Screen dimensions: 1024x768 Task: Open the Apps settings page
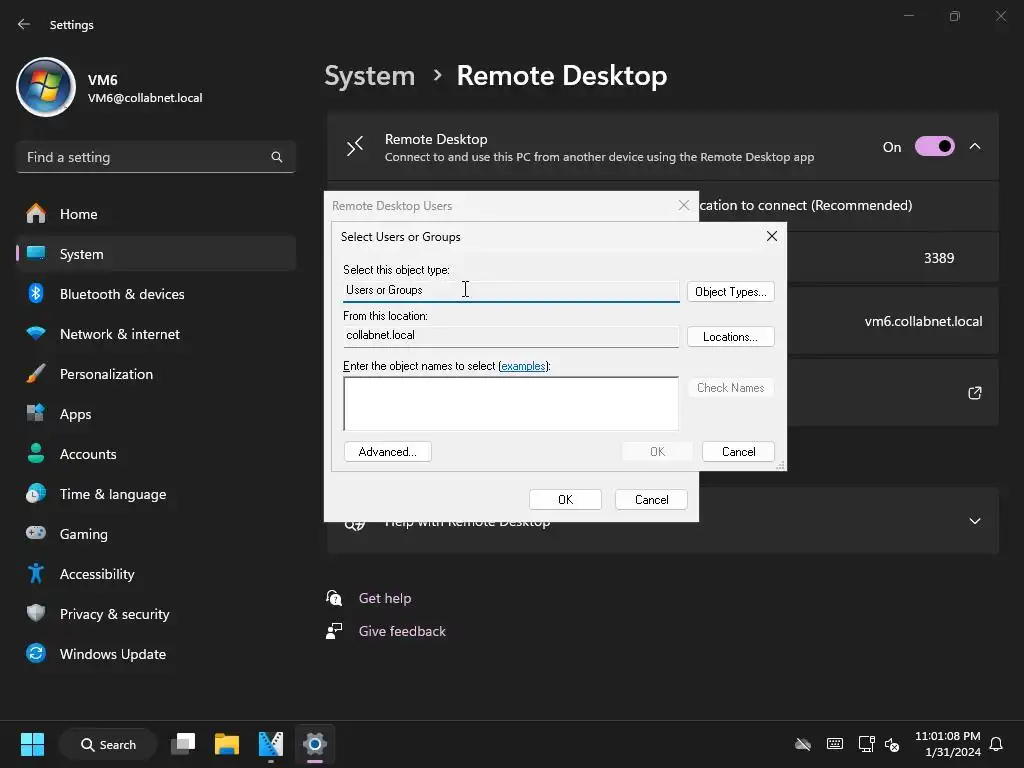(x=155, y=414)
